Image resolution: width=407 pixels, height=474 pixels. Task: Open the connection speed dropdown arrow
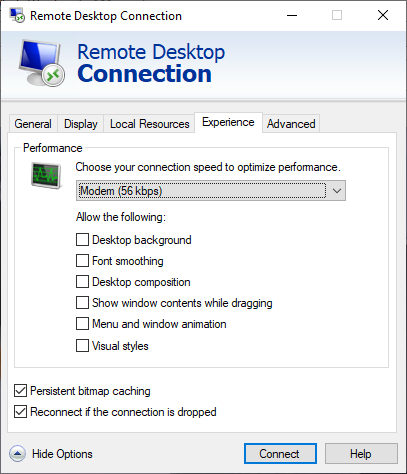tap(337, 191)
